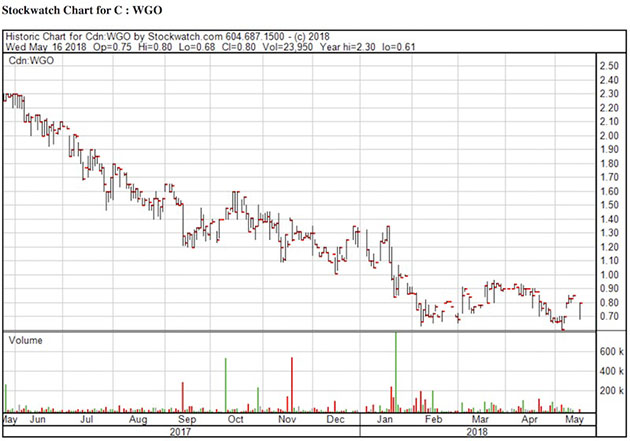Image resolution: width=630 pixels, height=441 pixels.
Task: Select the 0.70 price axis label
Action: tap(608, 317)
